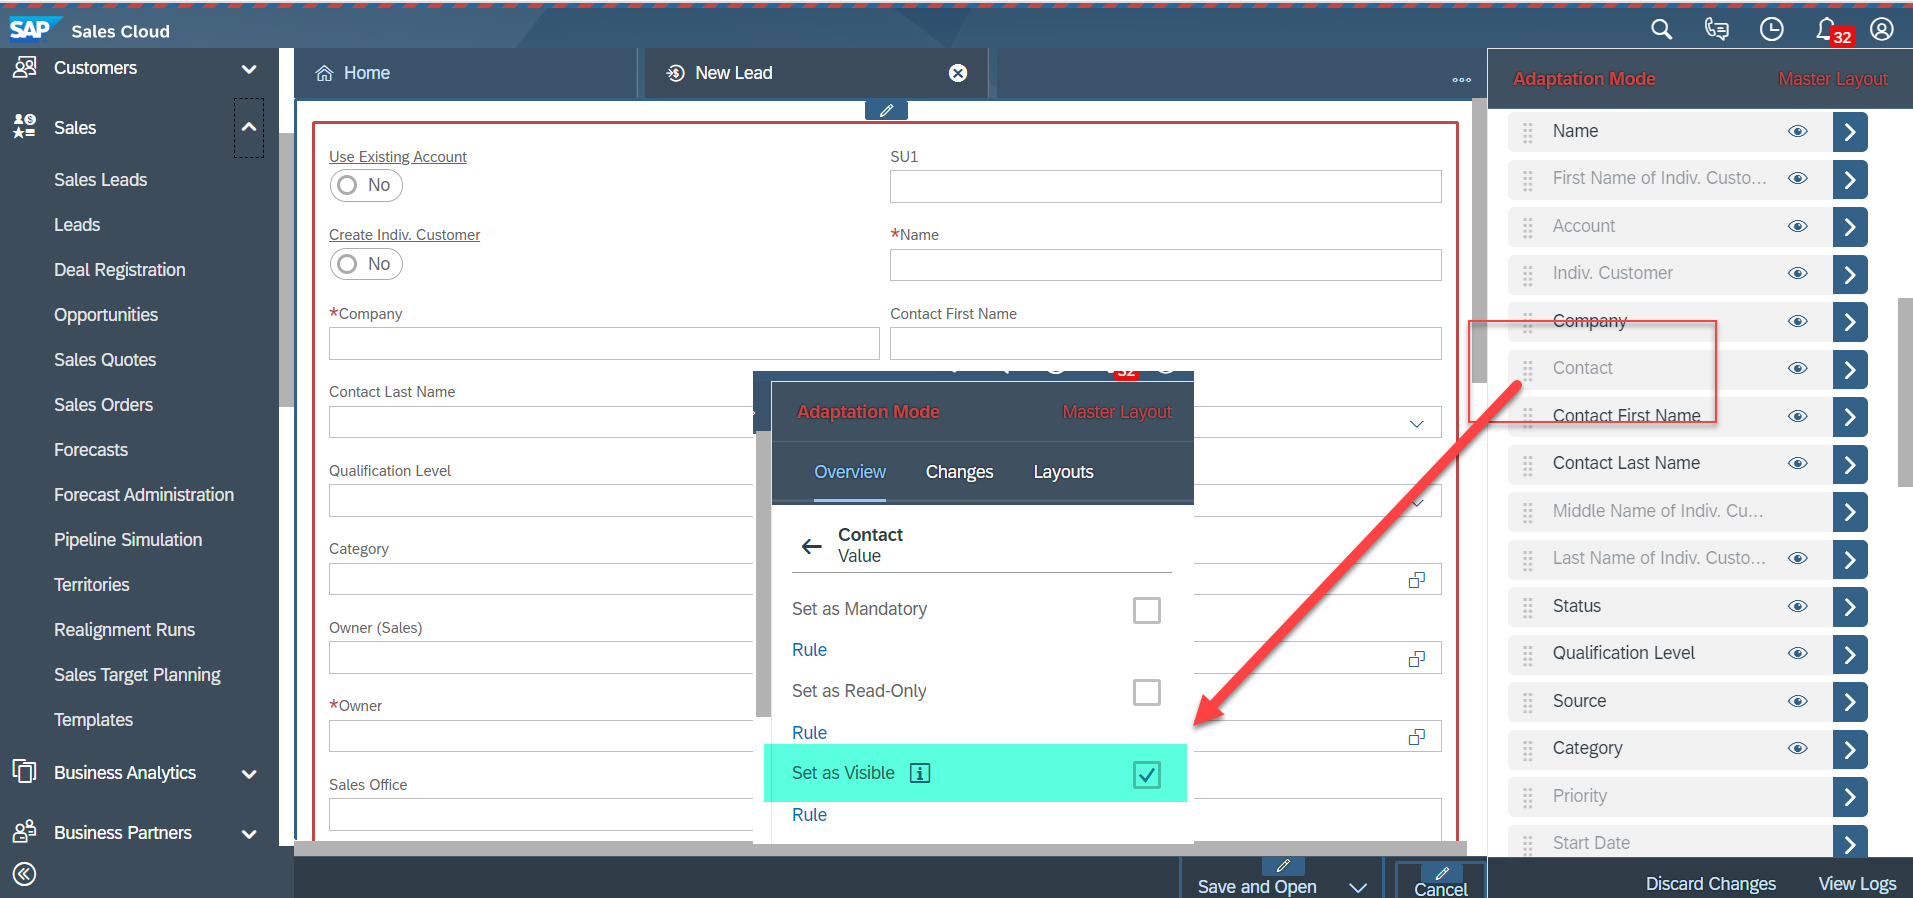
Task: Click the Cancel button
Action: pos(1441,881)
